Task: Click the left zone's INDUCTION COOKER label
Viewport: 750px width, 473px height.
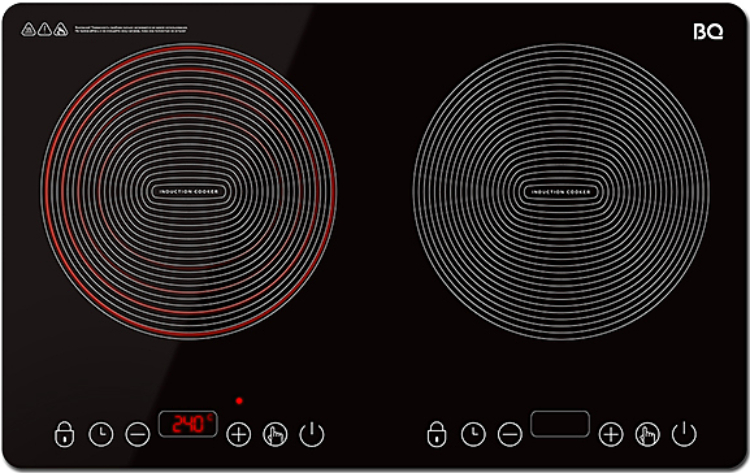Action: [189, 190]
